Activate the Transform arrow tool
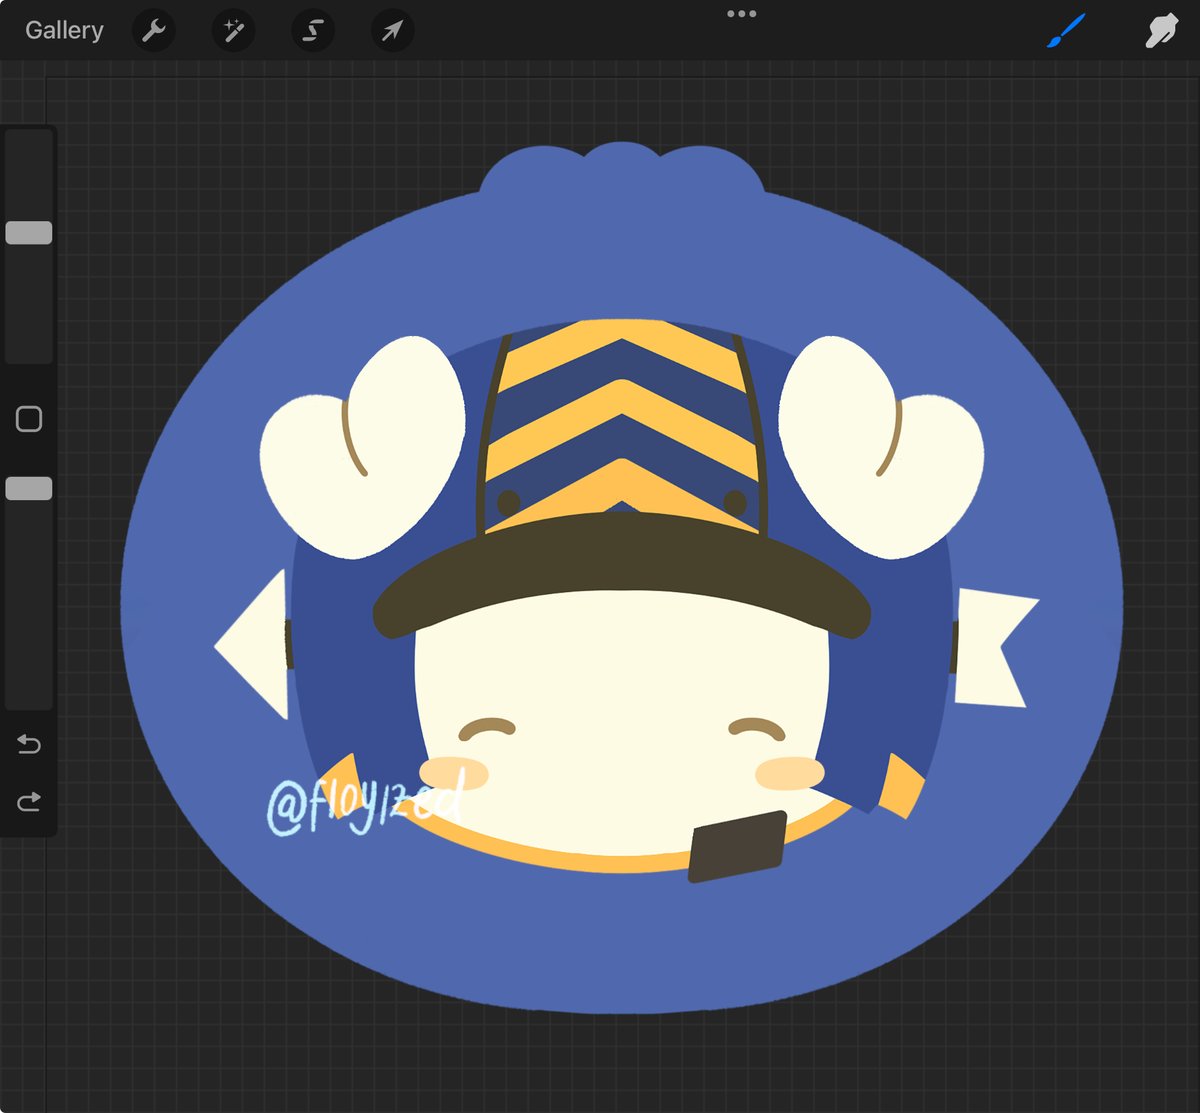Viewport: 1200px width, 1113px height. [x=392, y=31]
